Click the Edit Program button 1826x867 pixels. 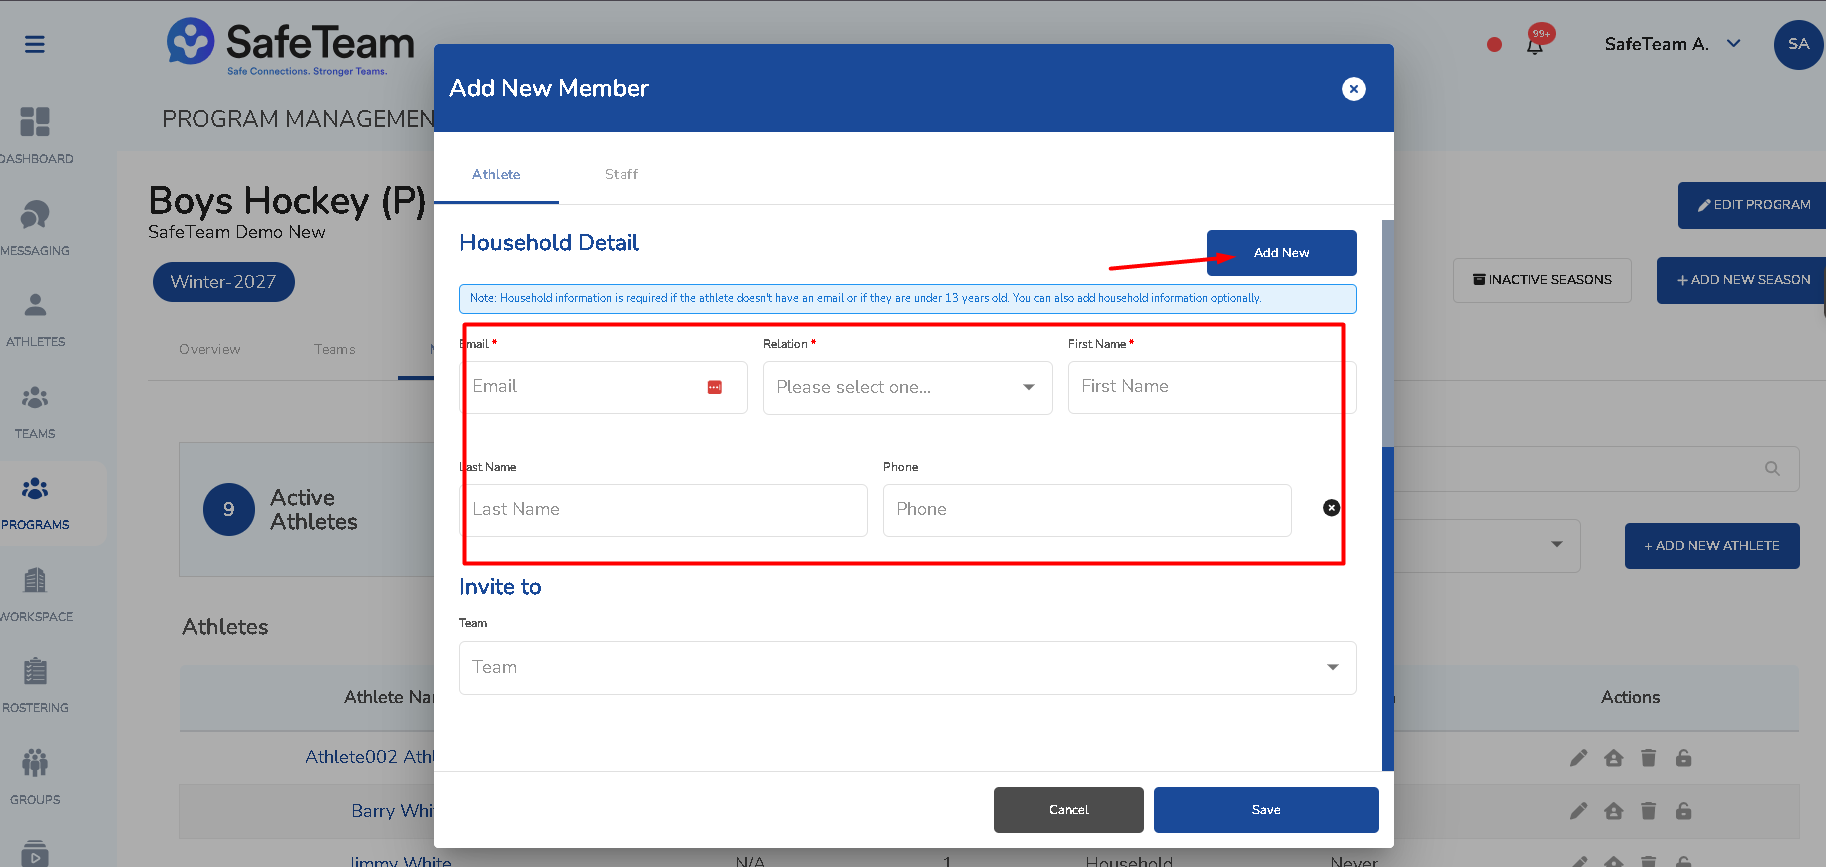click(1752, 205)
